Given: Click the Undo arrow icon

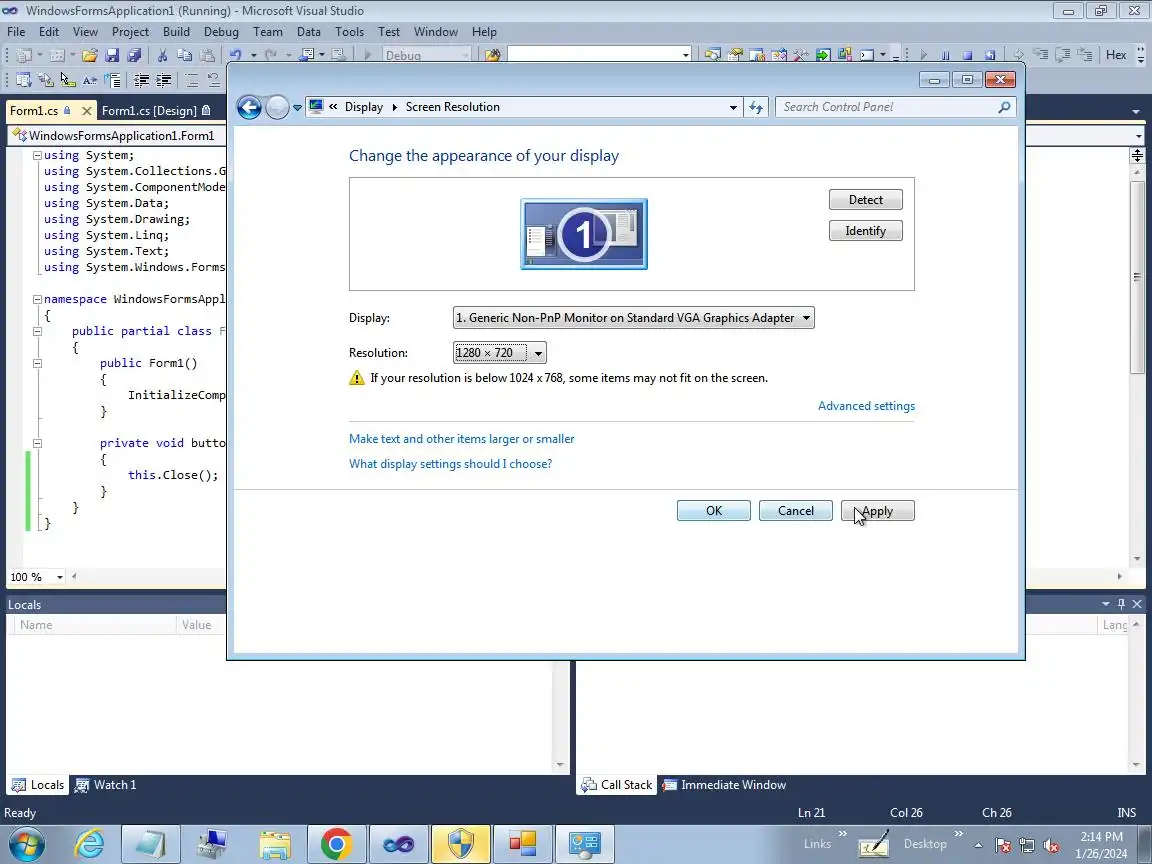Looking at the screenshot, I should (235, 55).
